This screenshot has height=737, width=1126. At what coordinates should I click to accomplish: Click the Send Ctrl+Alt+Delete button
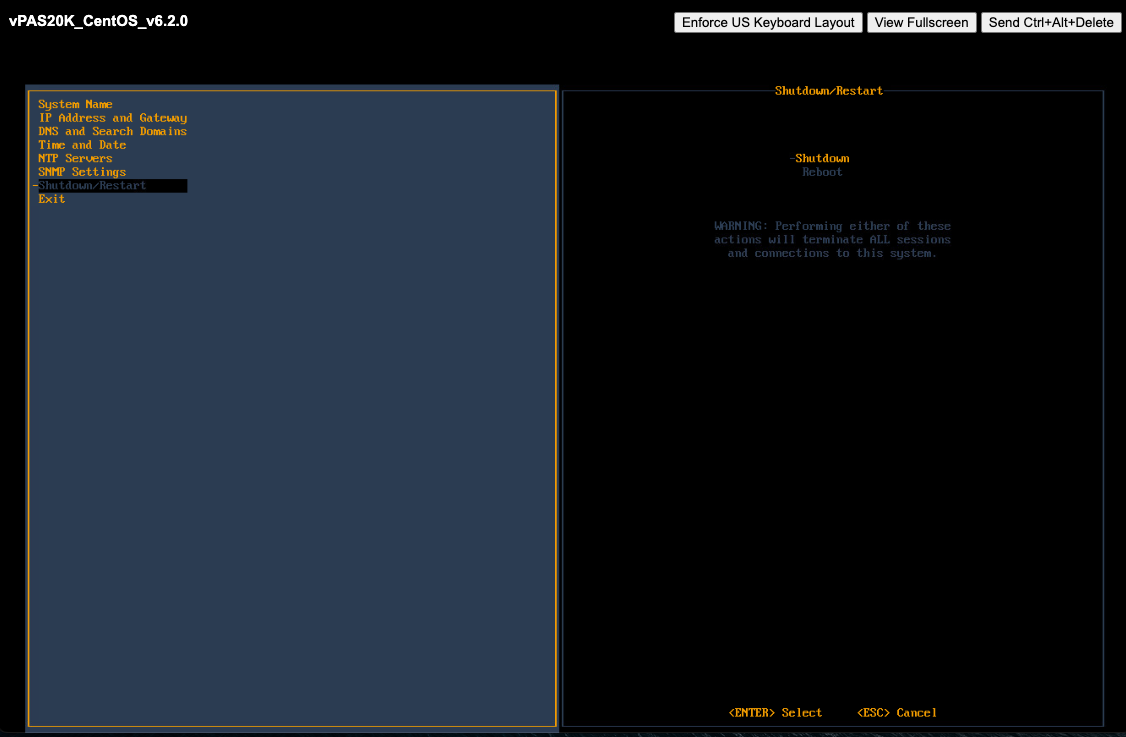[x=1051, y=22]
